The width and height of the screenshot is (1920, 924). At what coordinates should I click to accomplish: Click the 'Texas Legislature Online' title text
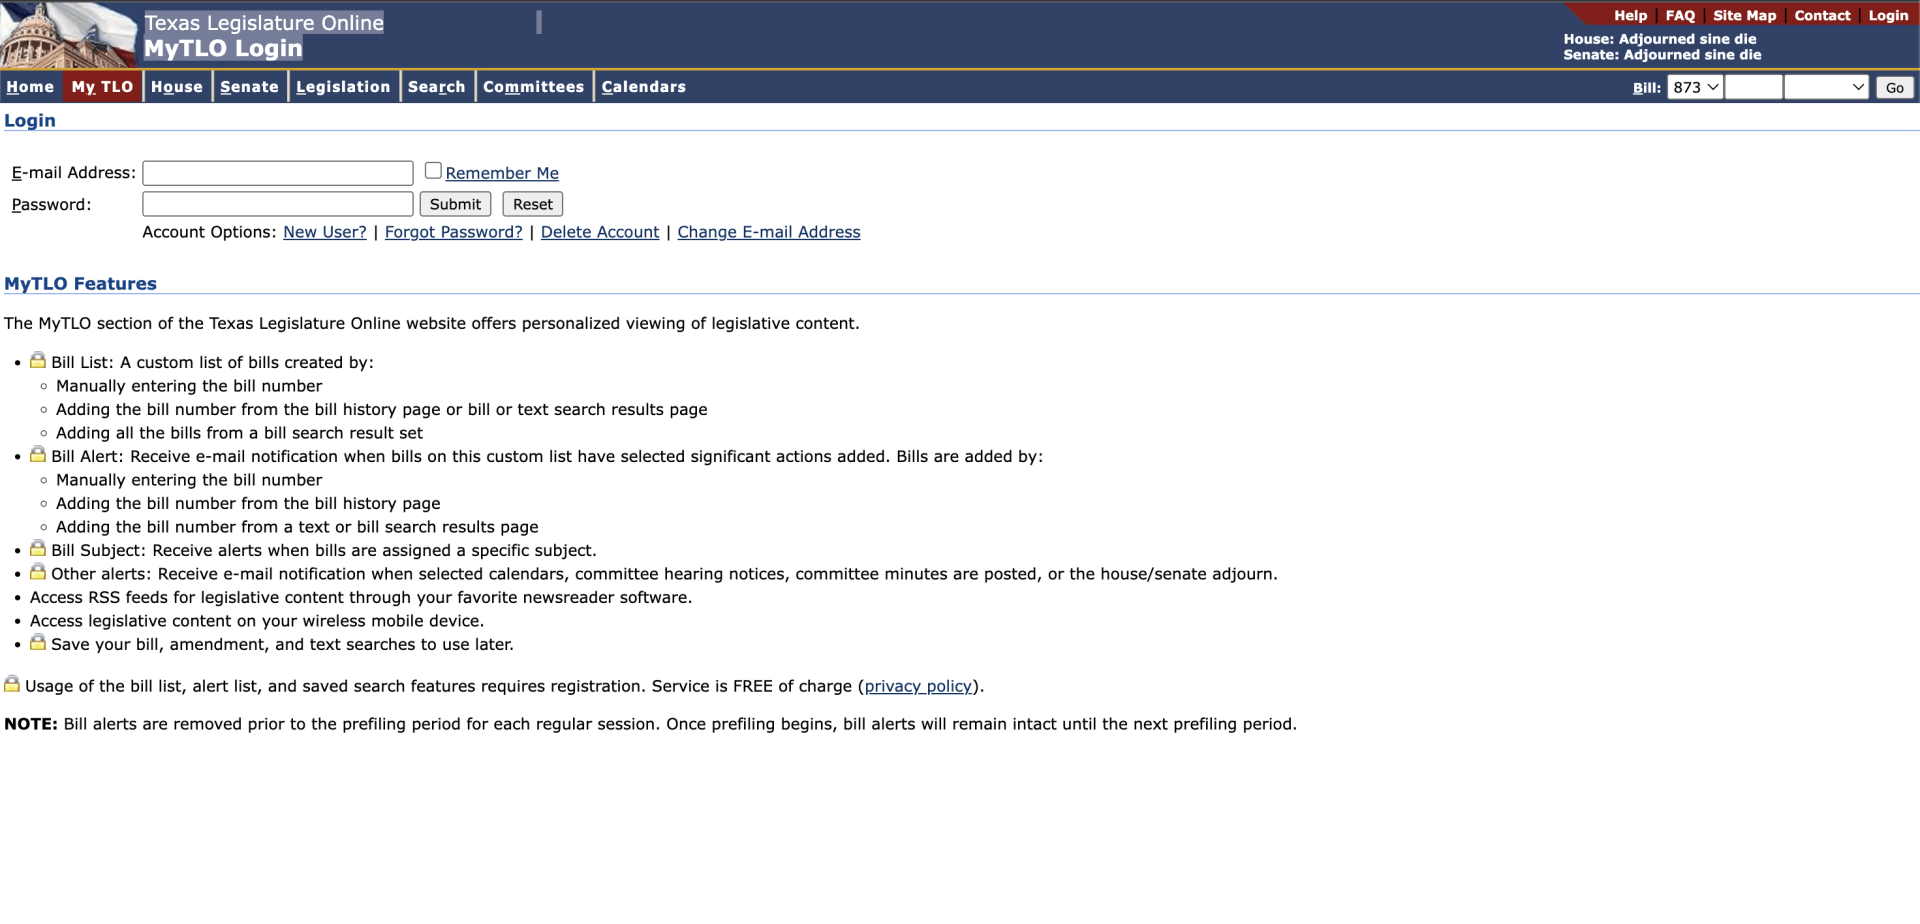click(x=264, y=23)
